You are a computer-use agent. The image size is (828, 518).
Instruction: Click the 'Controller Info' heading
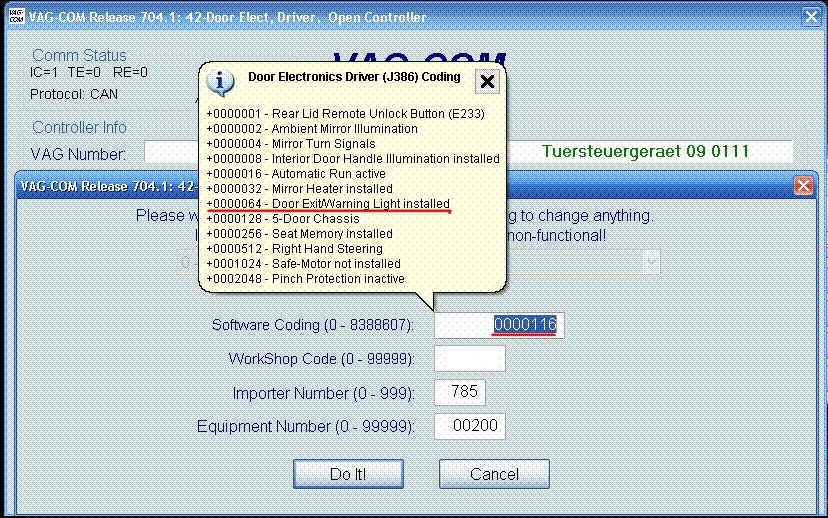click(79, 127)
